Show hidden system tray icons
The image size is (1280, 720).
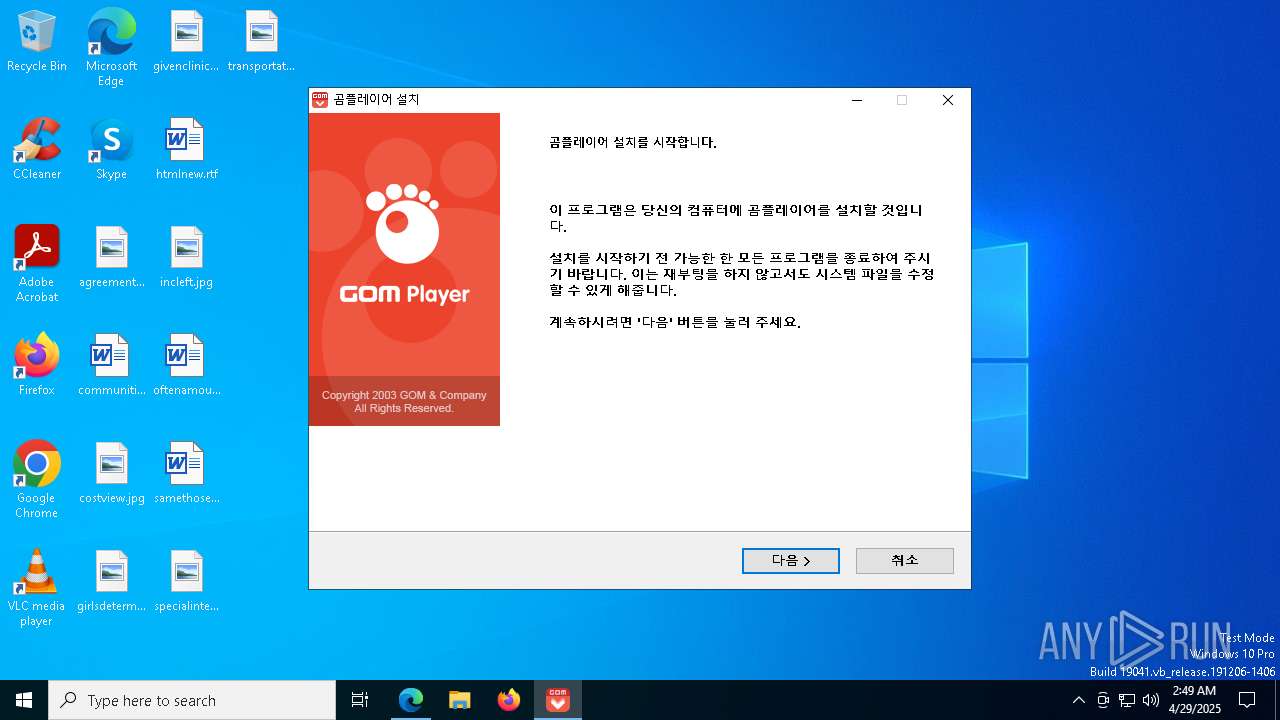click(1078, 700)
